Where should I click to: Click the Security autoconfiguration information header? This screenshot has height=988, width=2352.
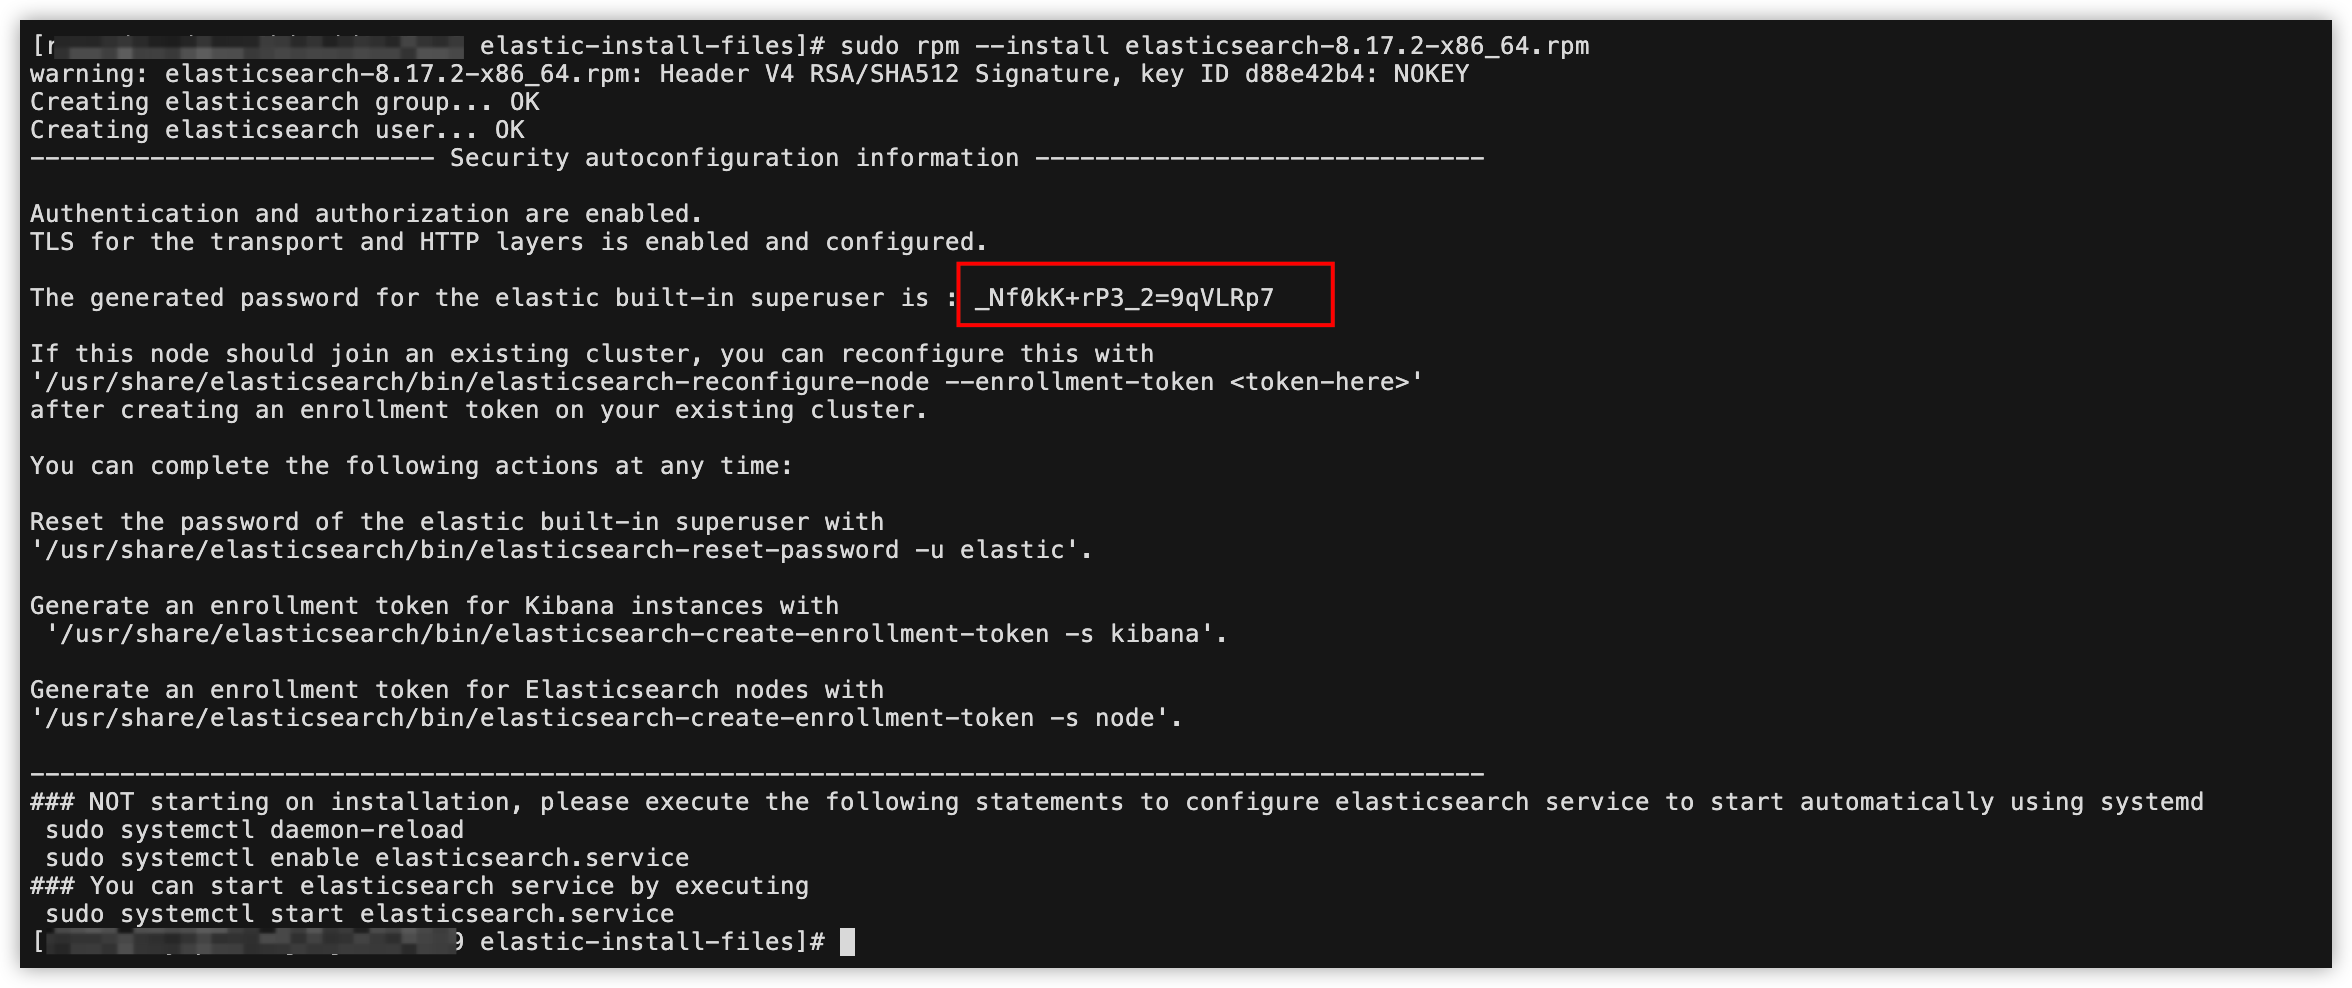(734, 158)
